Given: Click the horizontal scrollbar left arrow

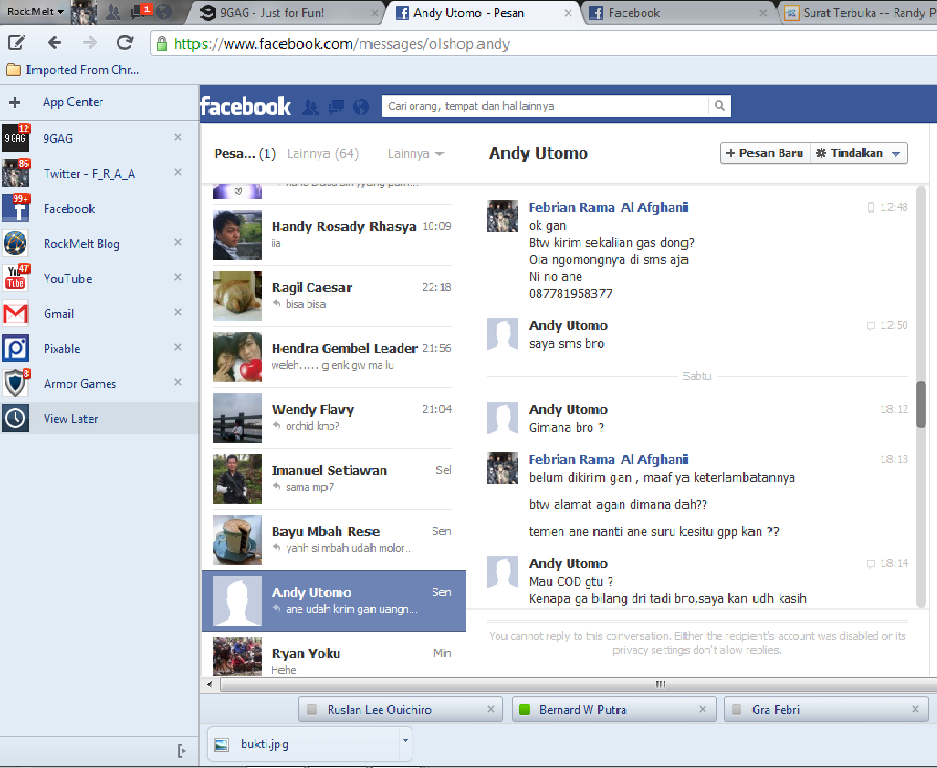Looking at the screenshot, I should [209, 684].
